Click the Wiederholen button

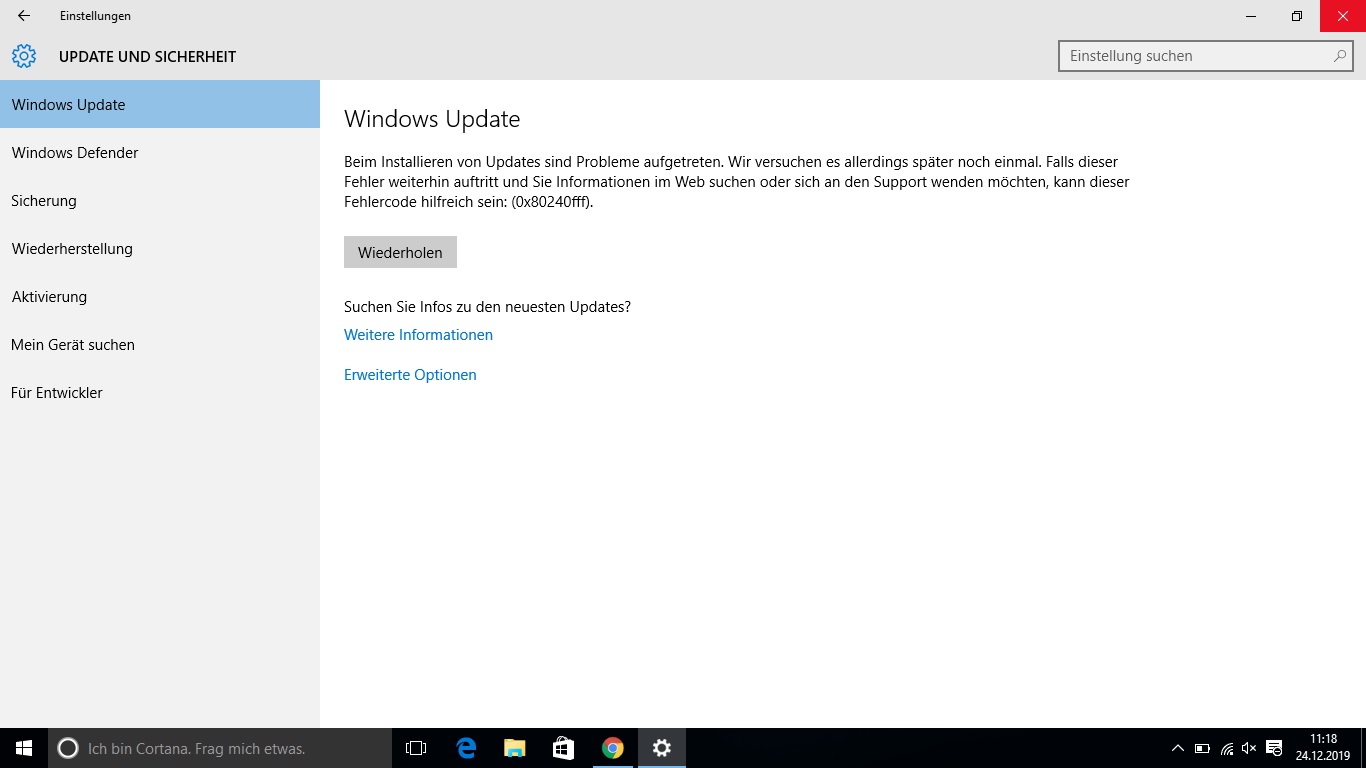click(x=400, y=252)
